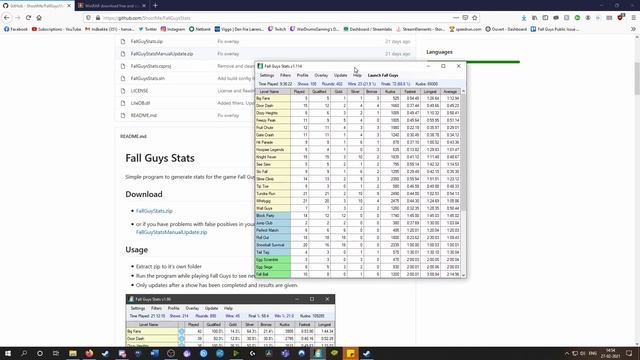Viewport: 640px width, 360px height.
Task: Select the Hoopsie Legends level name
Action: point(273,150)
